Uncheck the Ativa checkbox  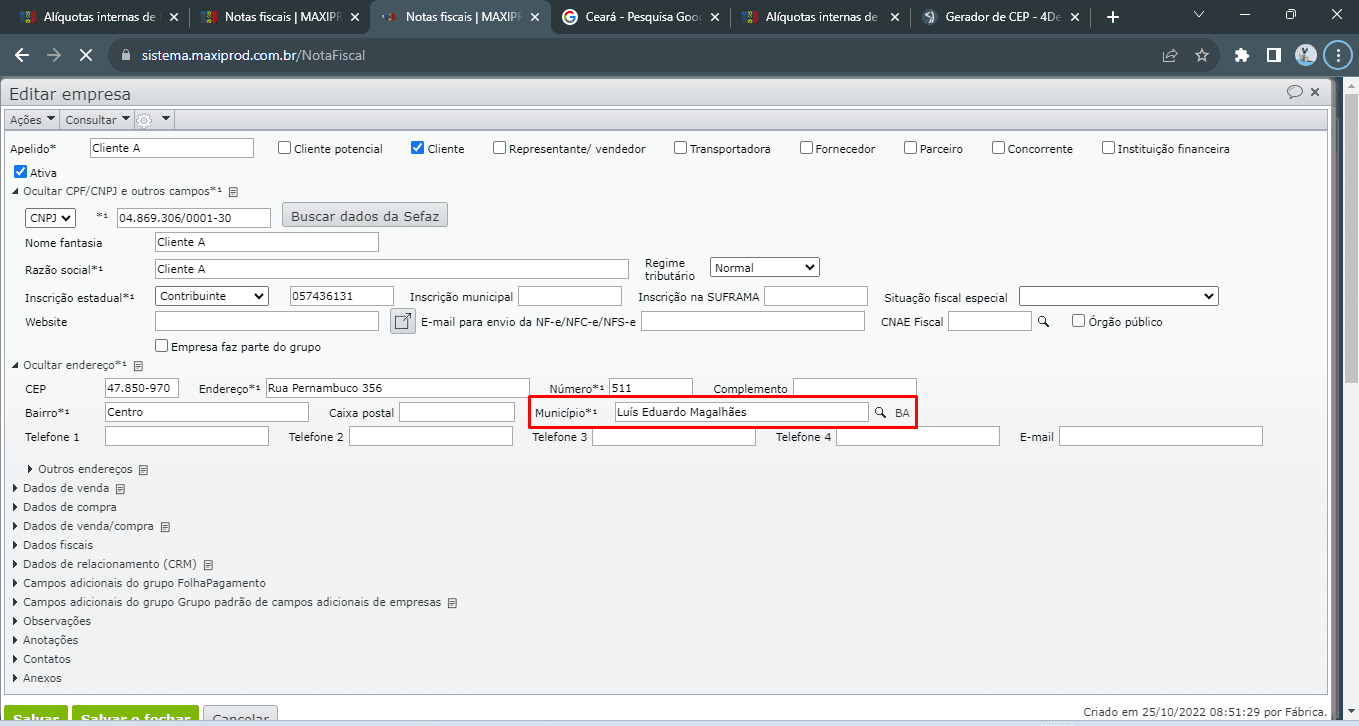click(x=20, y=172)
